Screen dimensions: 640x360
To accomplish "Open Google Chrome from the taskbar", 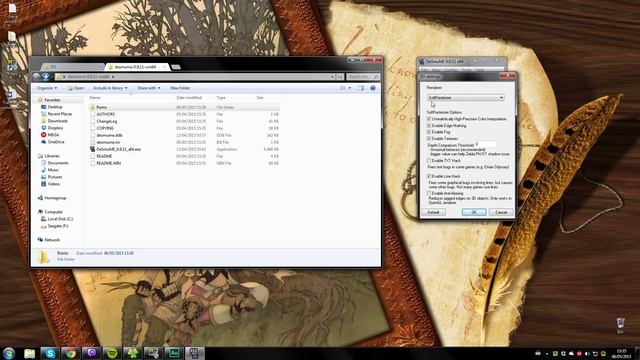I will pyautogui.click(x=71, y=353).
